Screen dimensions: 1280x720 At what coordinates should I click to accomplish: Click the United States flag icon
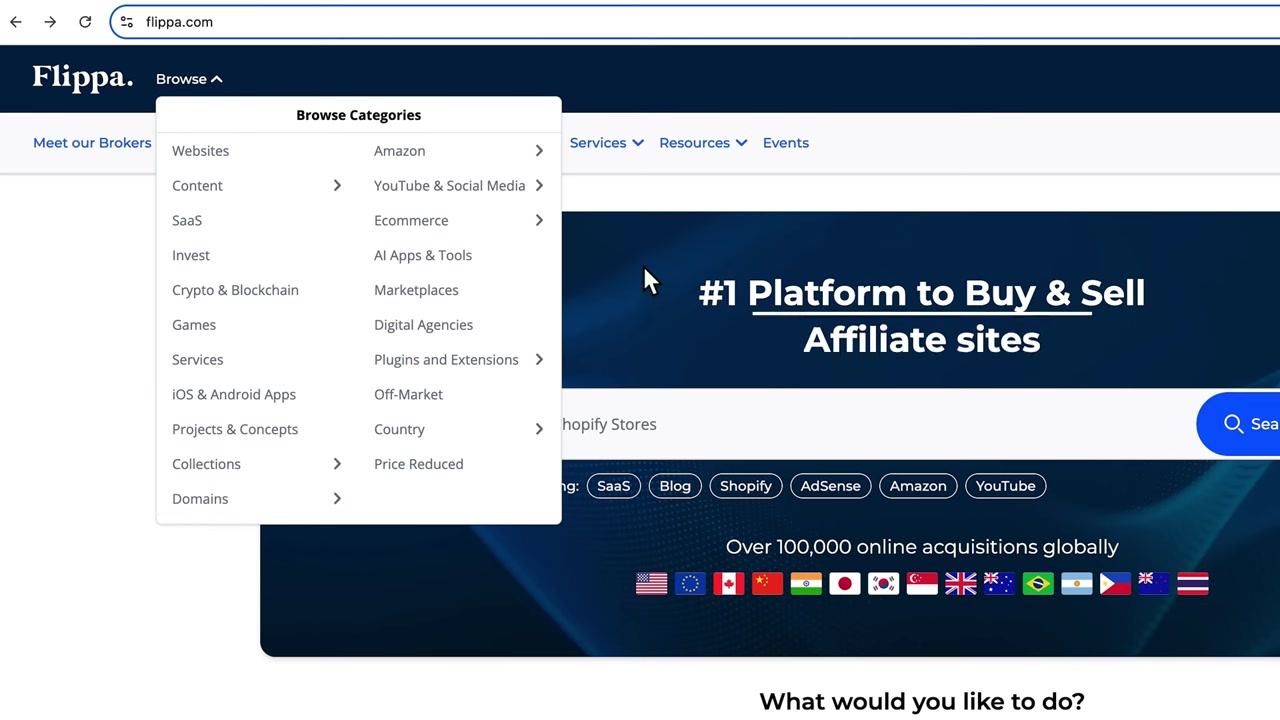coord(651,583)
